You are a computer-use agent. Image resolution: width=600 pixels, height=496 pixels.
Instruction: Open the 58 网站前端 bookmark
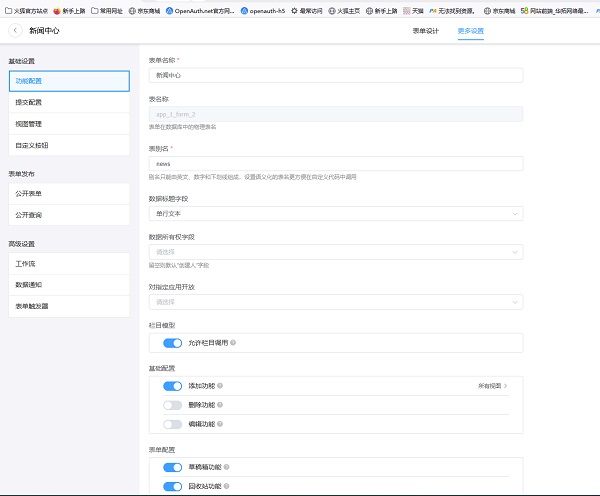(x=554, y=11)
